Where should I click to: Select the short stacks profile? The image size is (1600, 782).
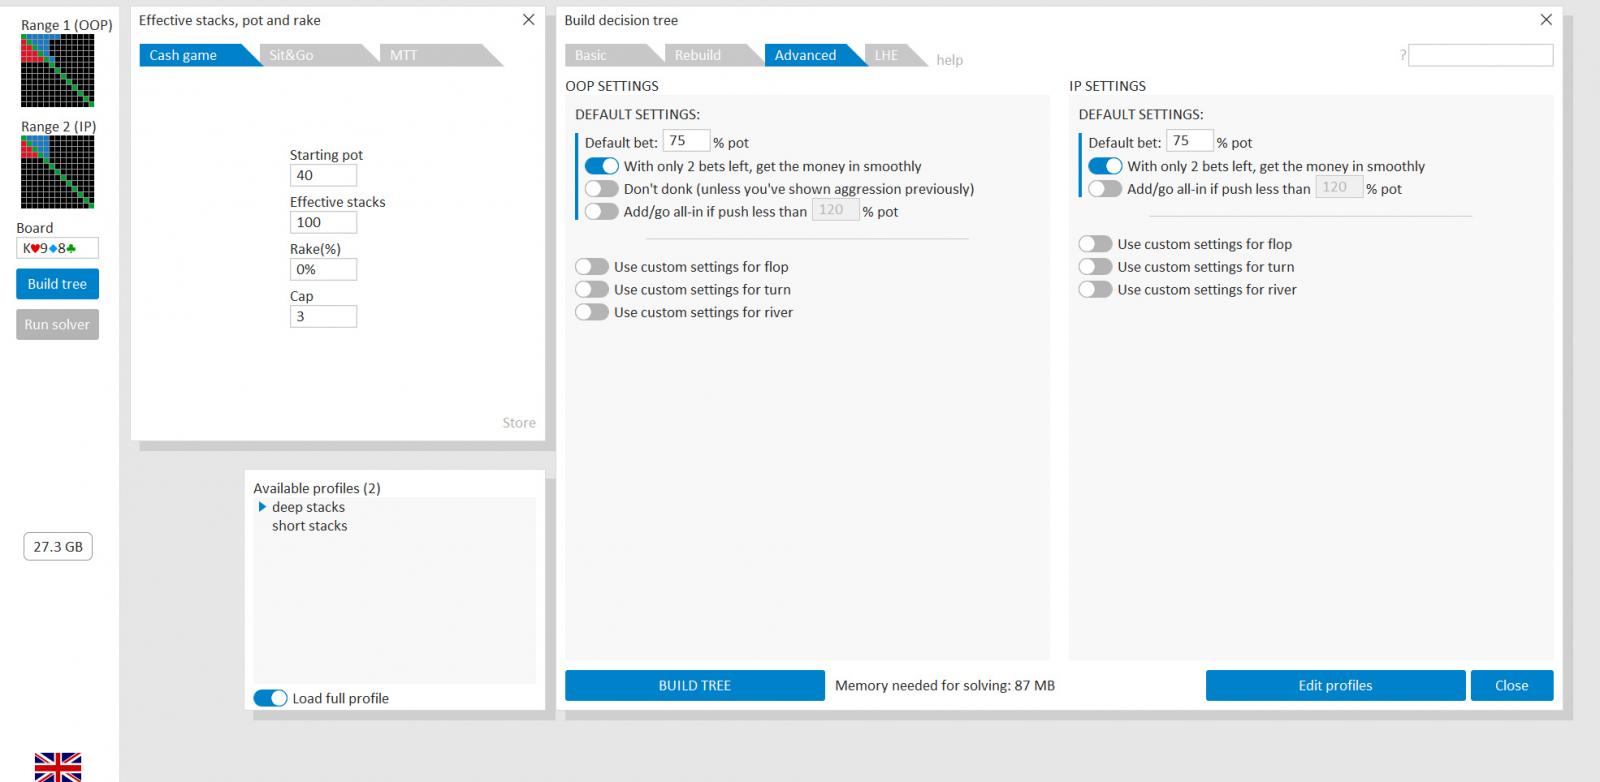309,526
